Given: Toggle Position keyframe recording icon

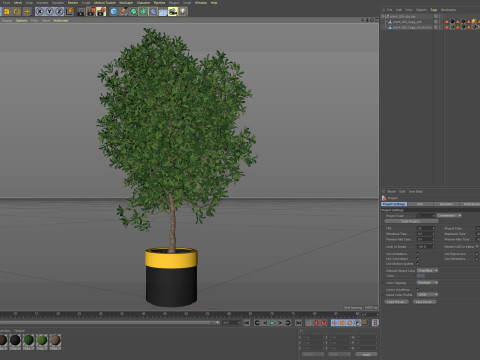Looking at the screenshot, I should pyautogui.click(x=334, y=323).
